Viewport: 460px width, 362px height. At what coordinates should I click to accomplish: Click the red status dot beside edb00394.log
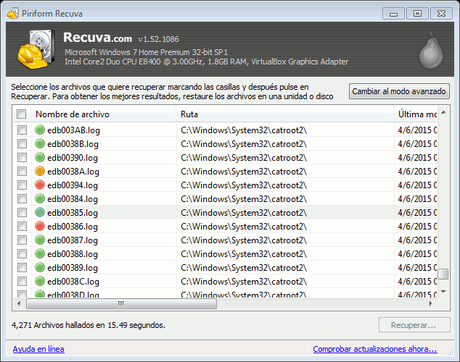coord(40,185)
